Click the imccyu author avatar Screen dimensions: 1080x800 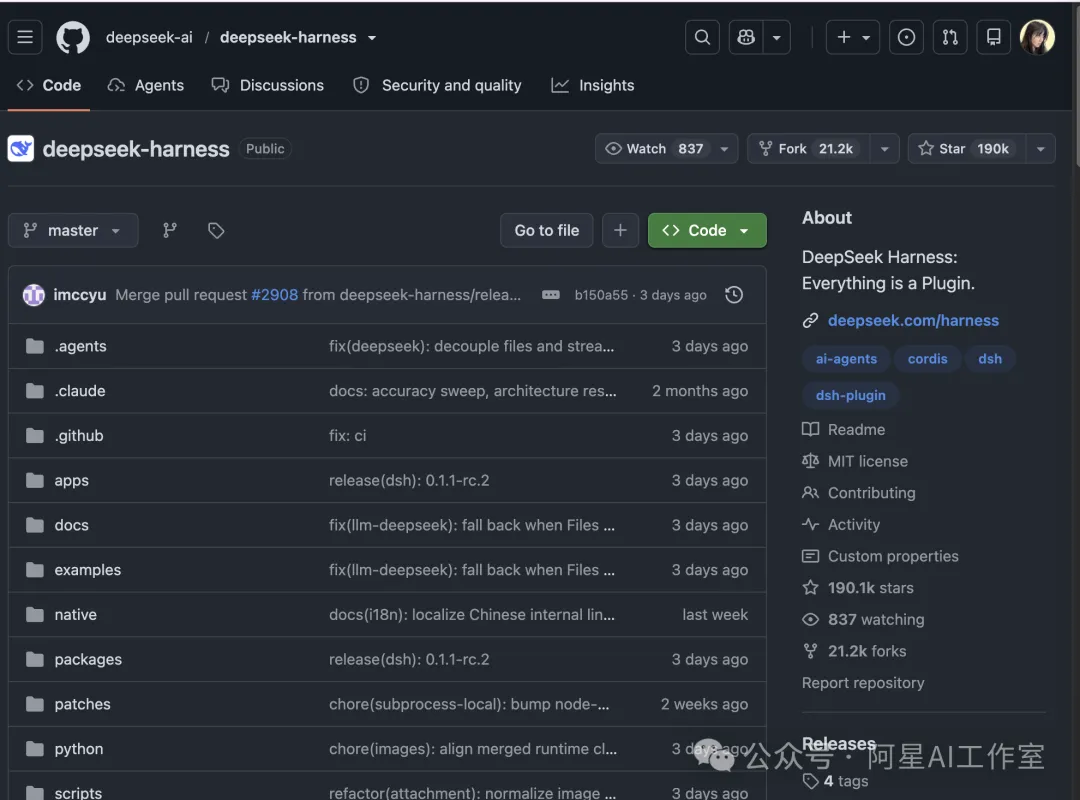click(34, 295)
